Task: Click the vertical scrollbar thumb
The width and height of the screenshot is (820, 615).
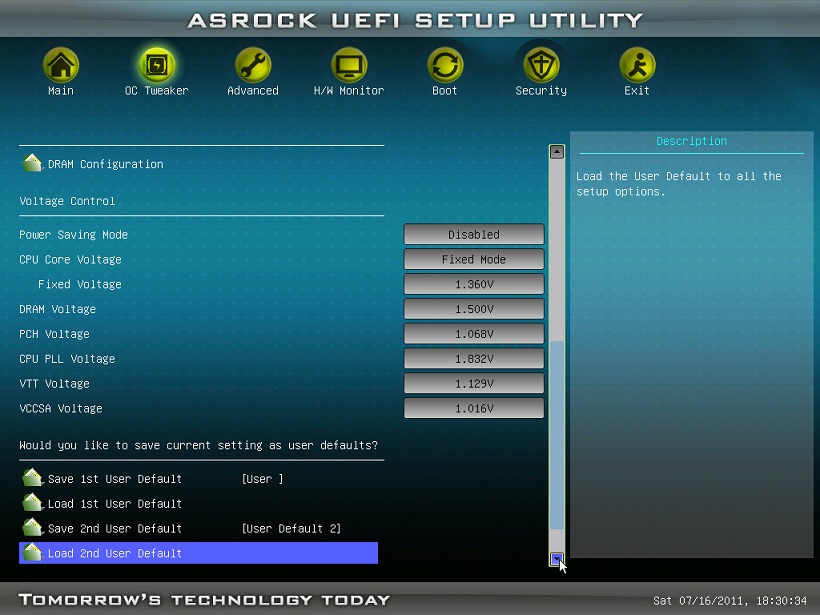Action: coord(557,435)
